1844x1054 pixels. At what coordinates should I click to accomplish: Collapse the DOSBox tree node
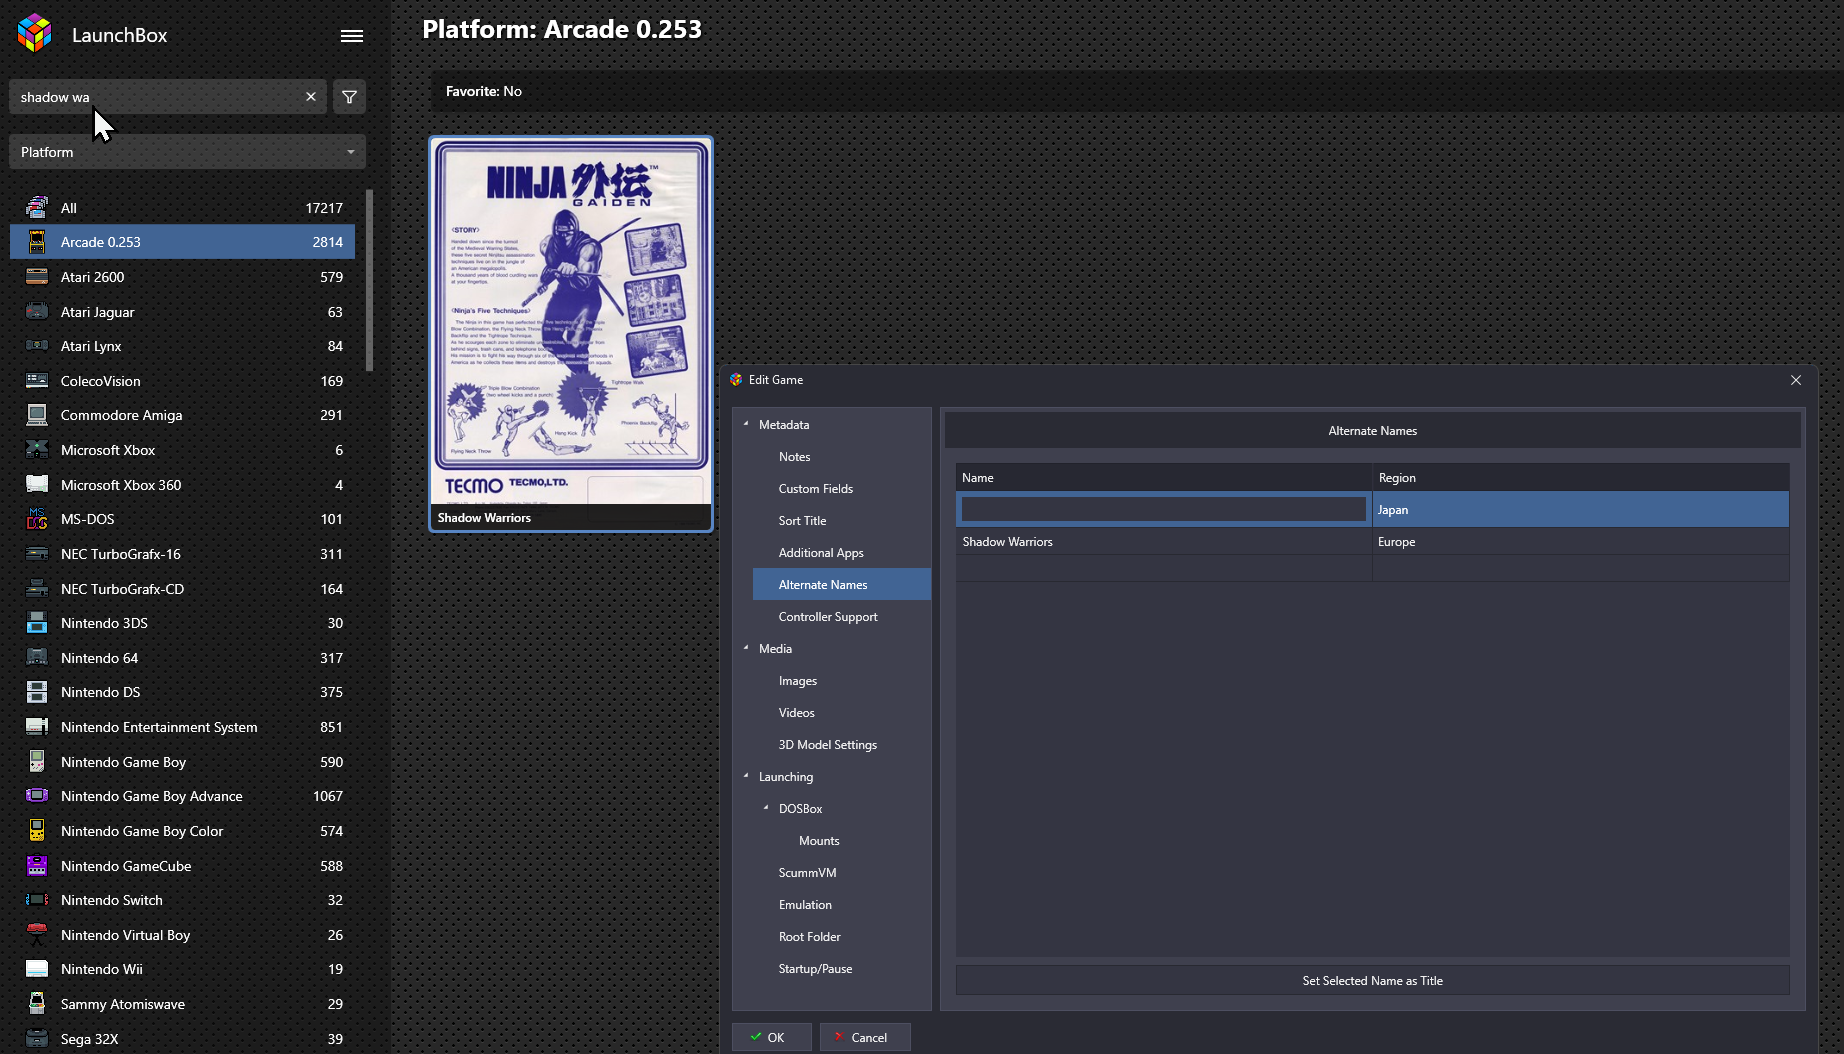[x=766, y=808]
